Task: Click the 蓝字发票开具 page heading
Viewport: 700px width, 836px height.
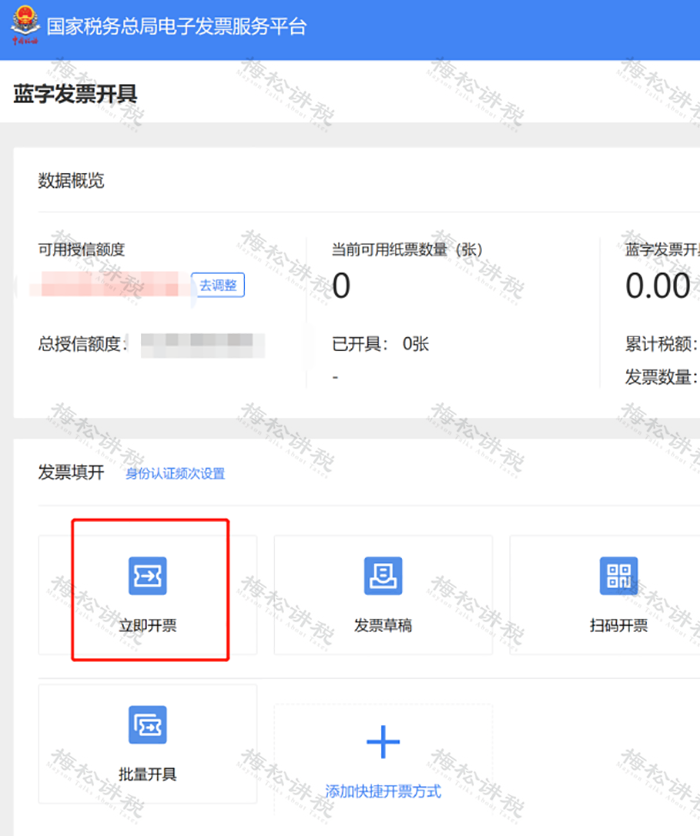Action: point(75,94)
